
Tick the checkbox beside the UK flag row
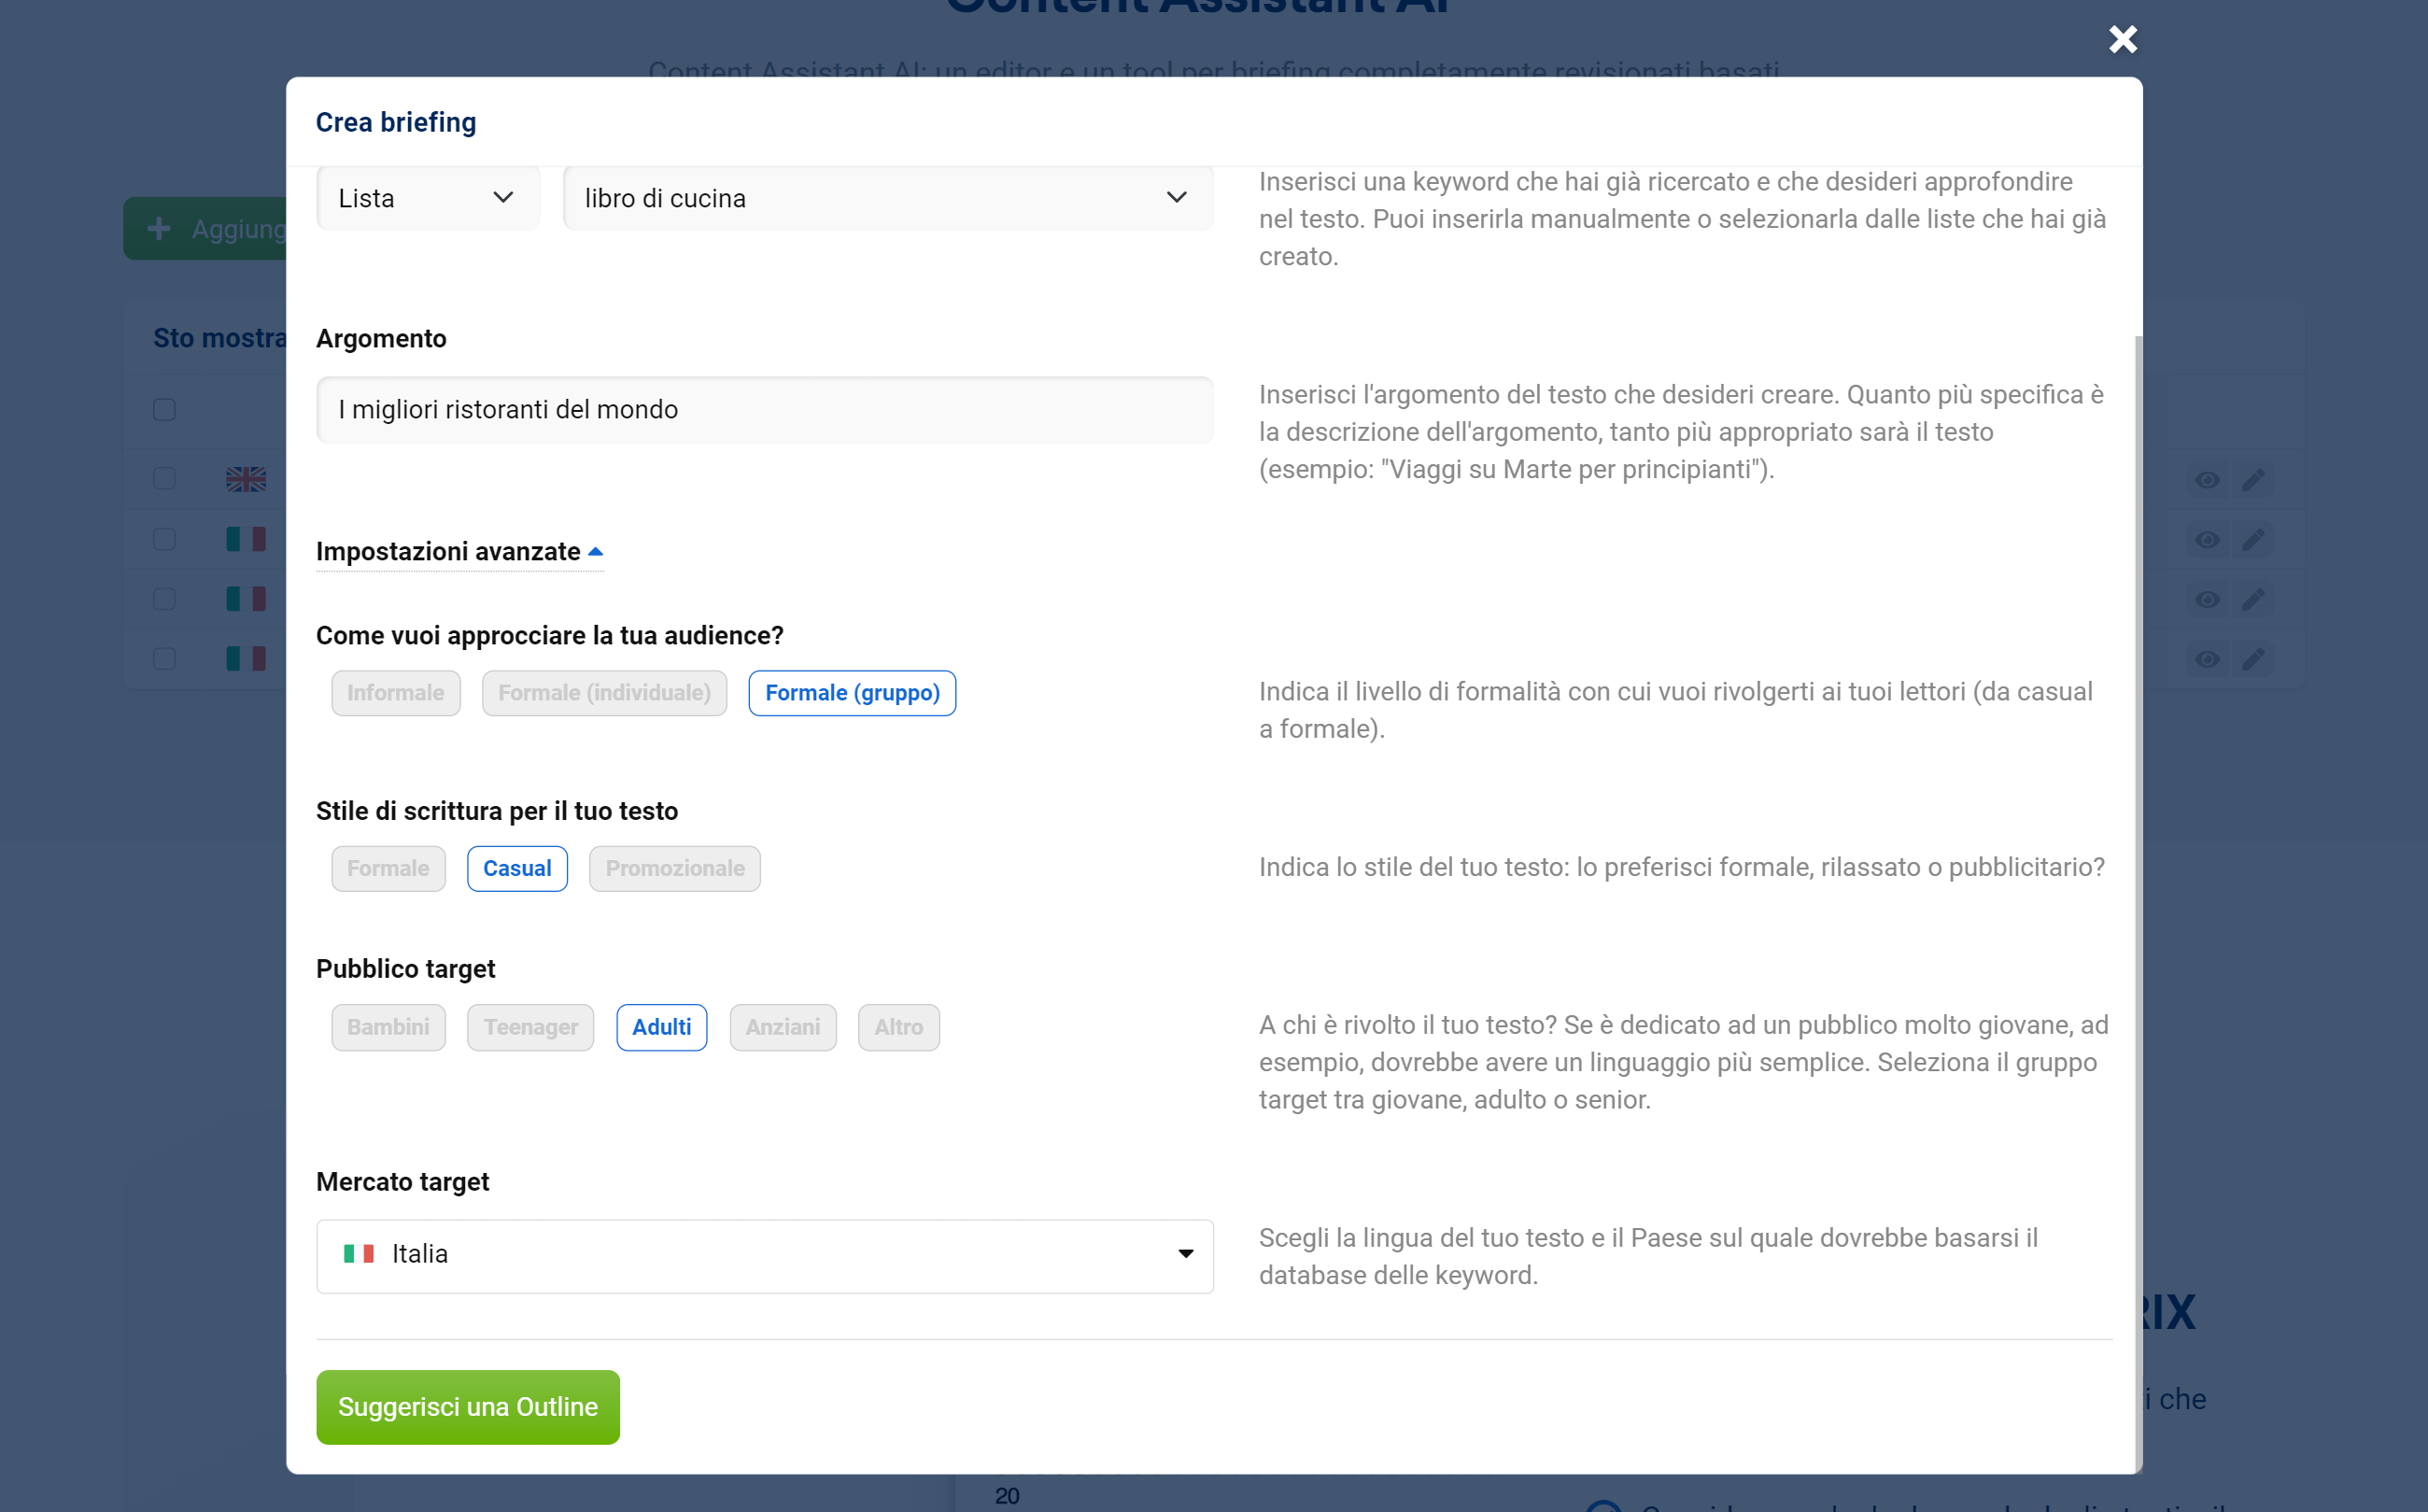(x=164, y=479)
